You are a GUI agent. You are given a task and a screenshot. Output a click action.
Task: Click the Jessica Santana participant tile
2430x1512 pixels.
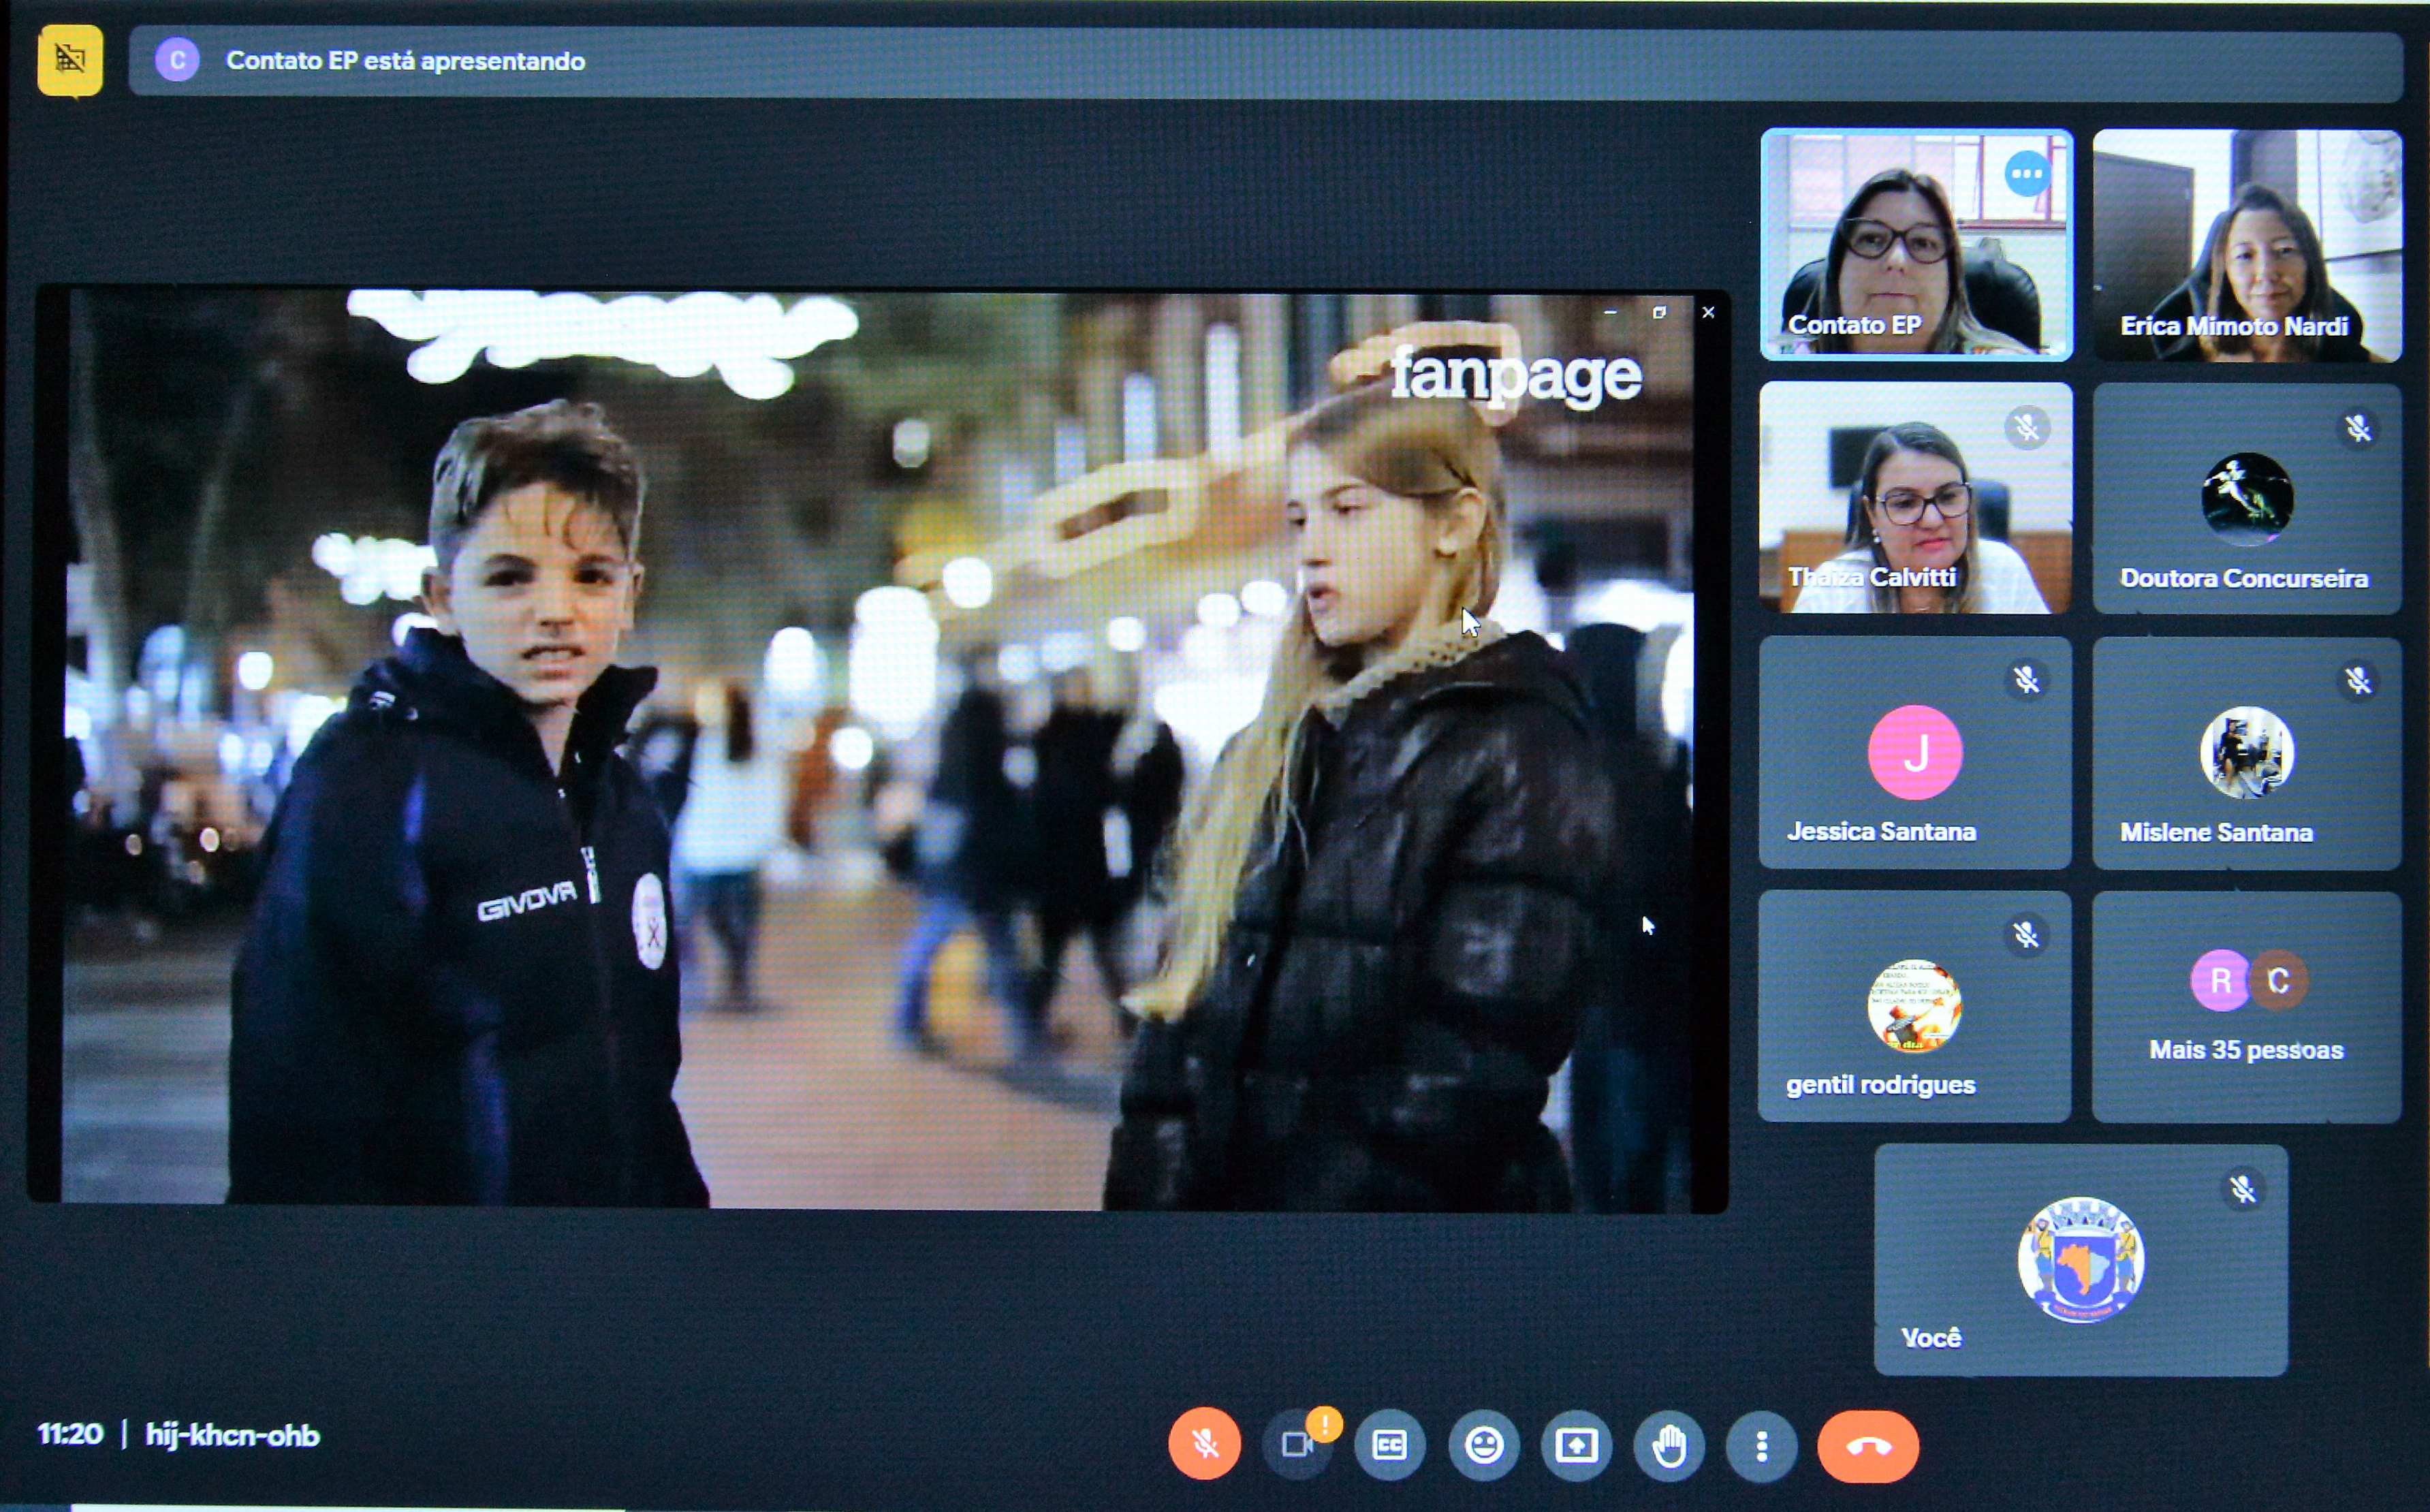[1914, 752]
